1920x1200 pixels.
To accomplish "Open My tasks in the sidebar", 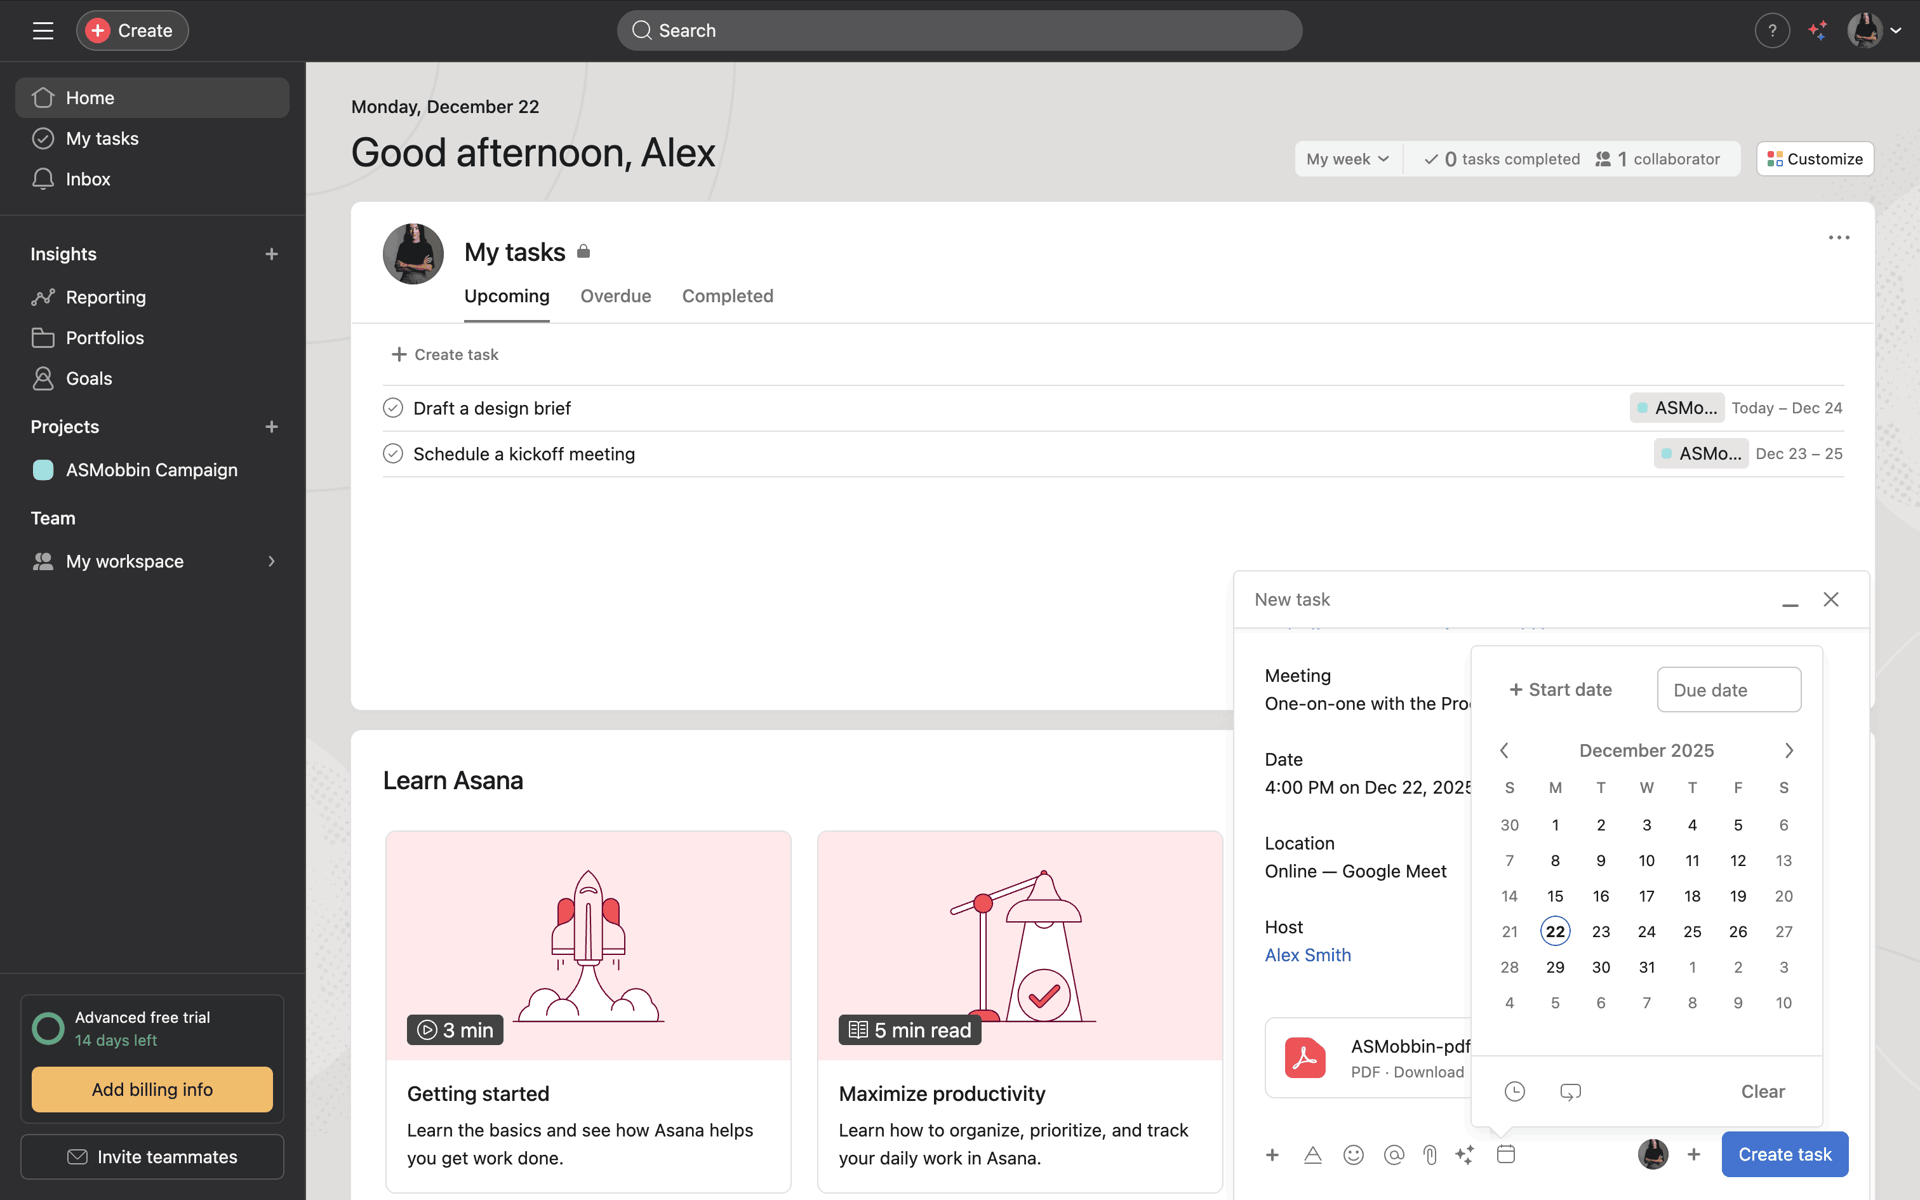I will (x=152, y=138).
